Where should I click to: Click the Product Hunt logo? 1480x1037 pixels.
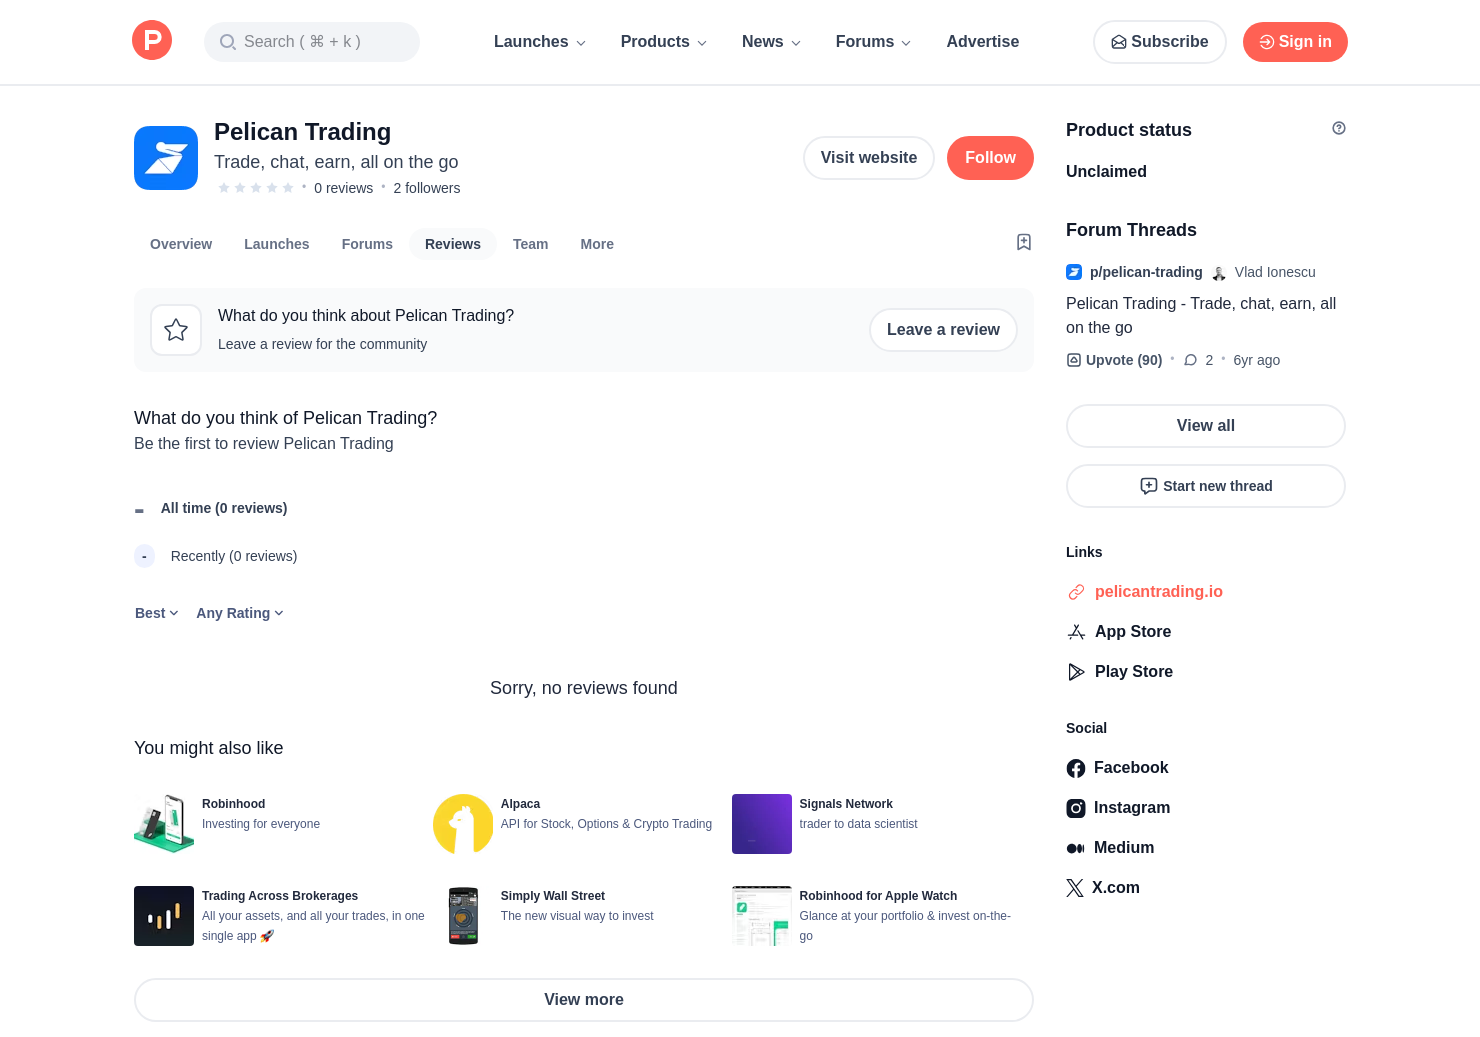point(152,41)
